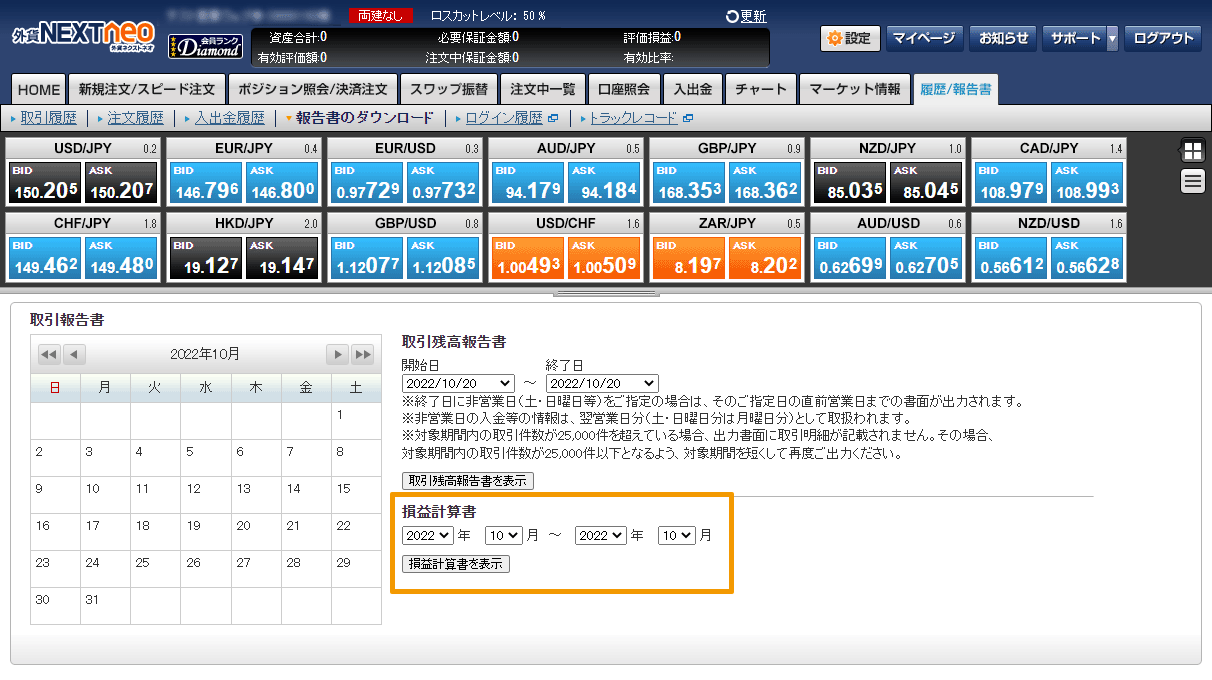Image resolution: width=1212 pixels, height=680 pixels.
Task: Open settings with the 設定 gear button
Action: [849, 39]
